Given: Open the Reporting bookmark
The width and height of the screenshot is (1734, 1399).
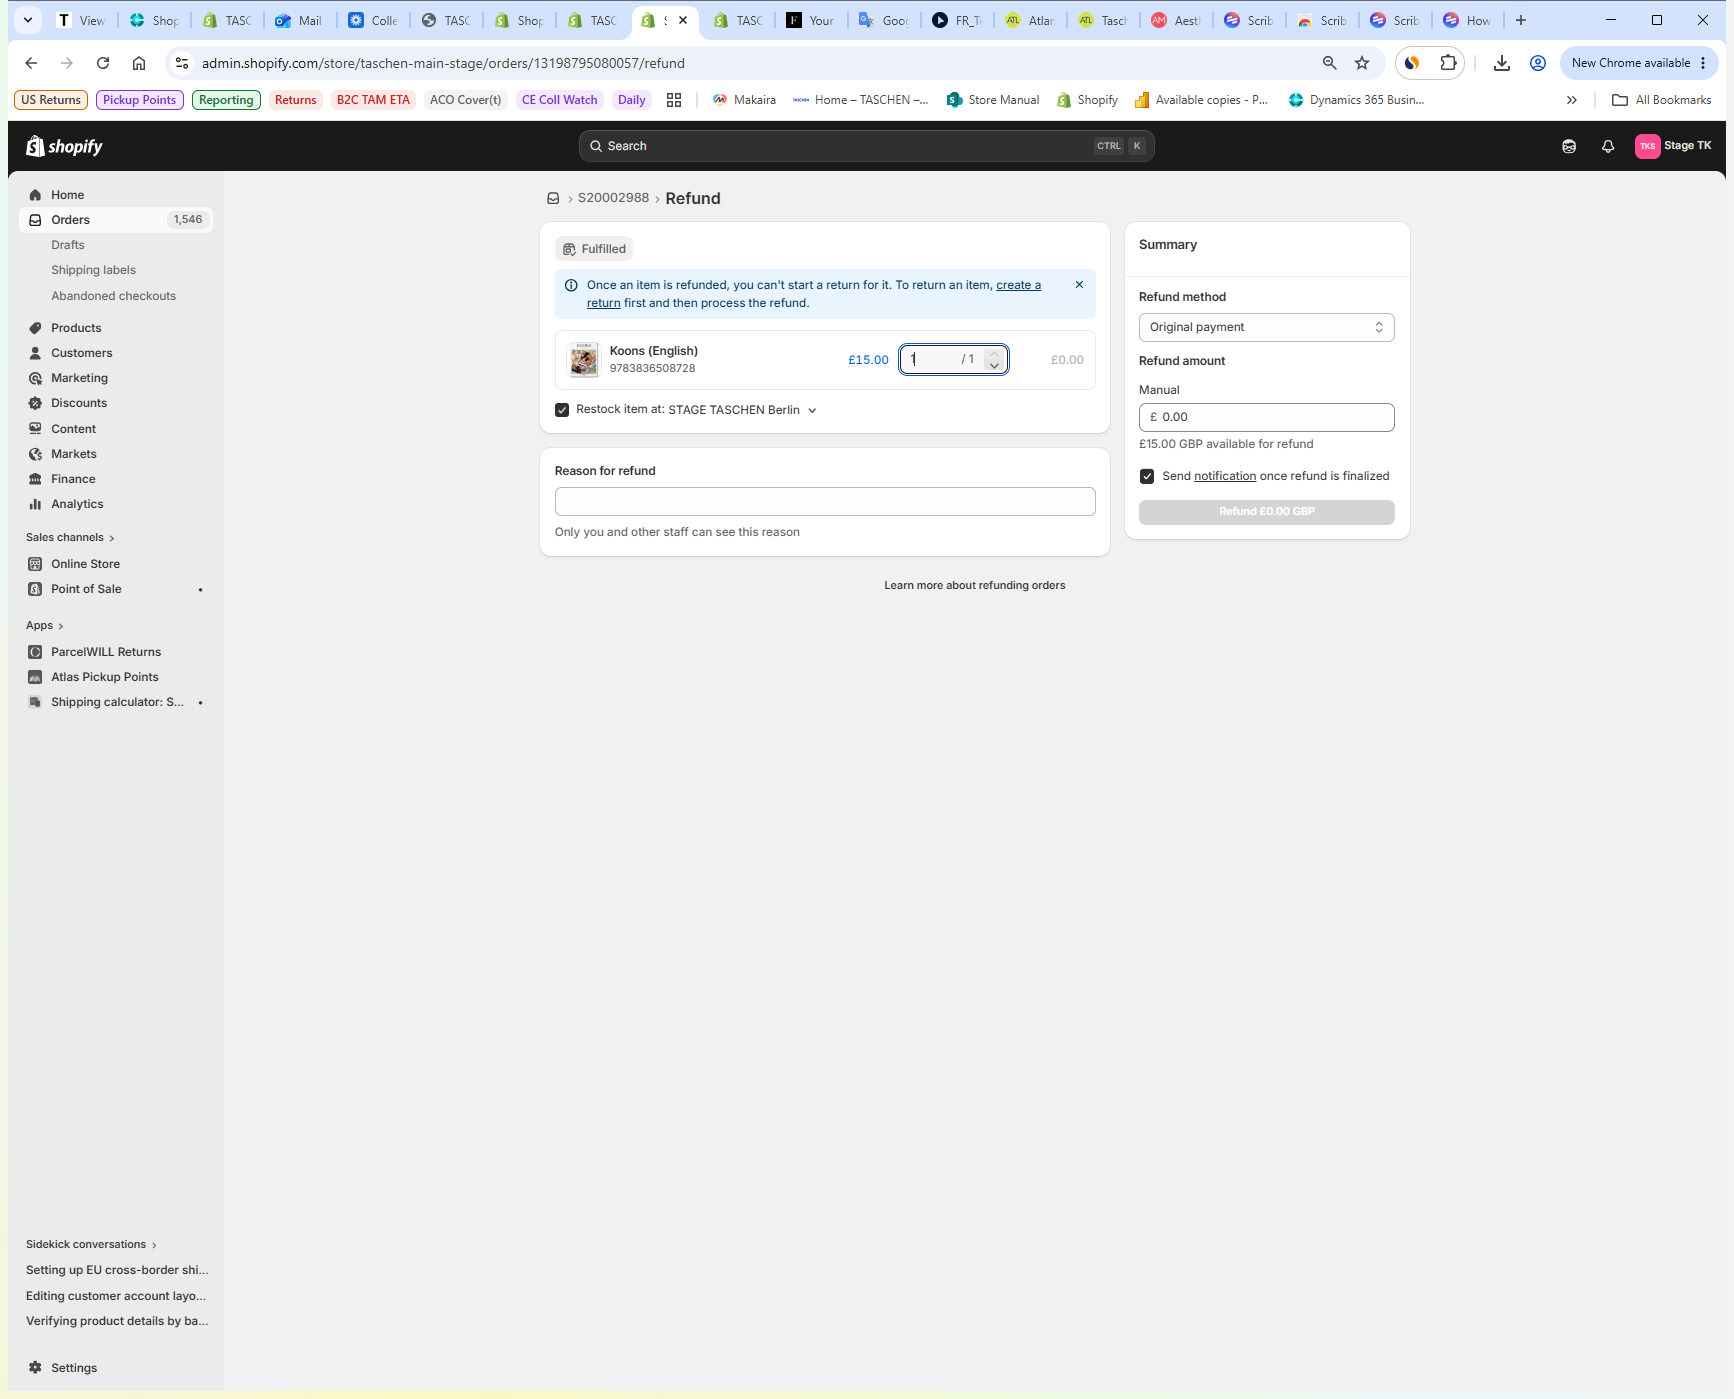Looking at the screenshot, I should pyautogui.click(x=226, y=100).
